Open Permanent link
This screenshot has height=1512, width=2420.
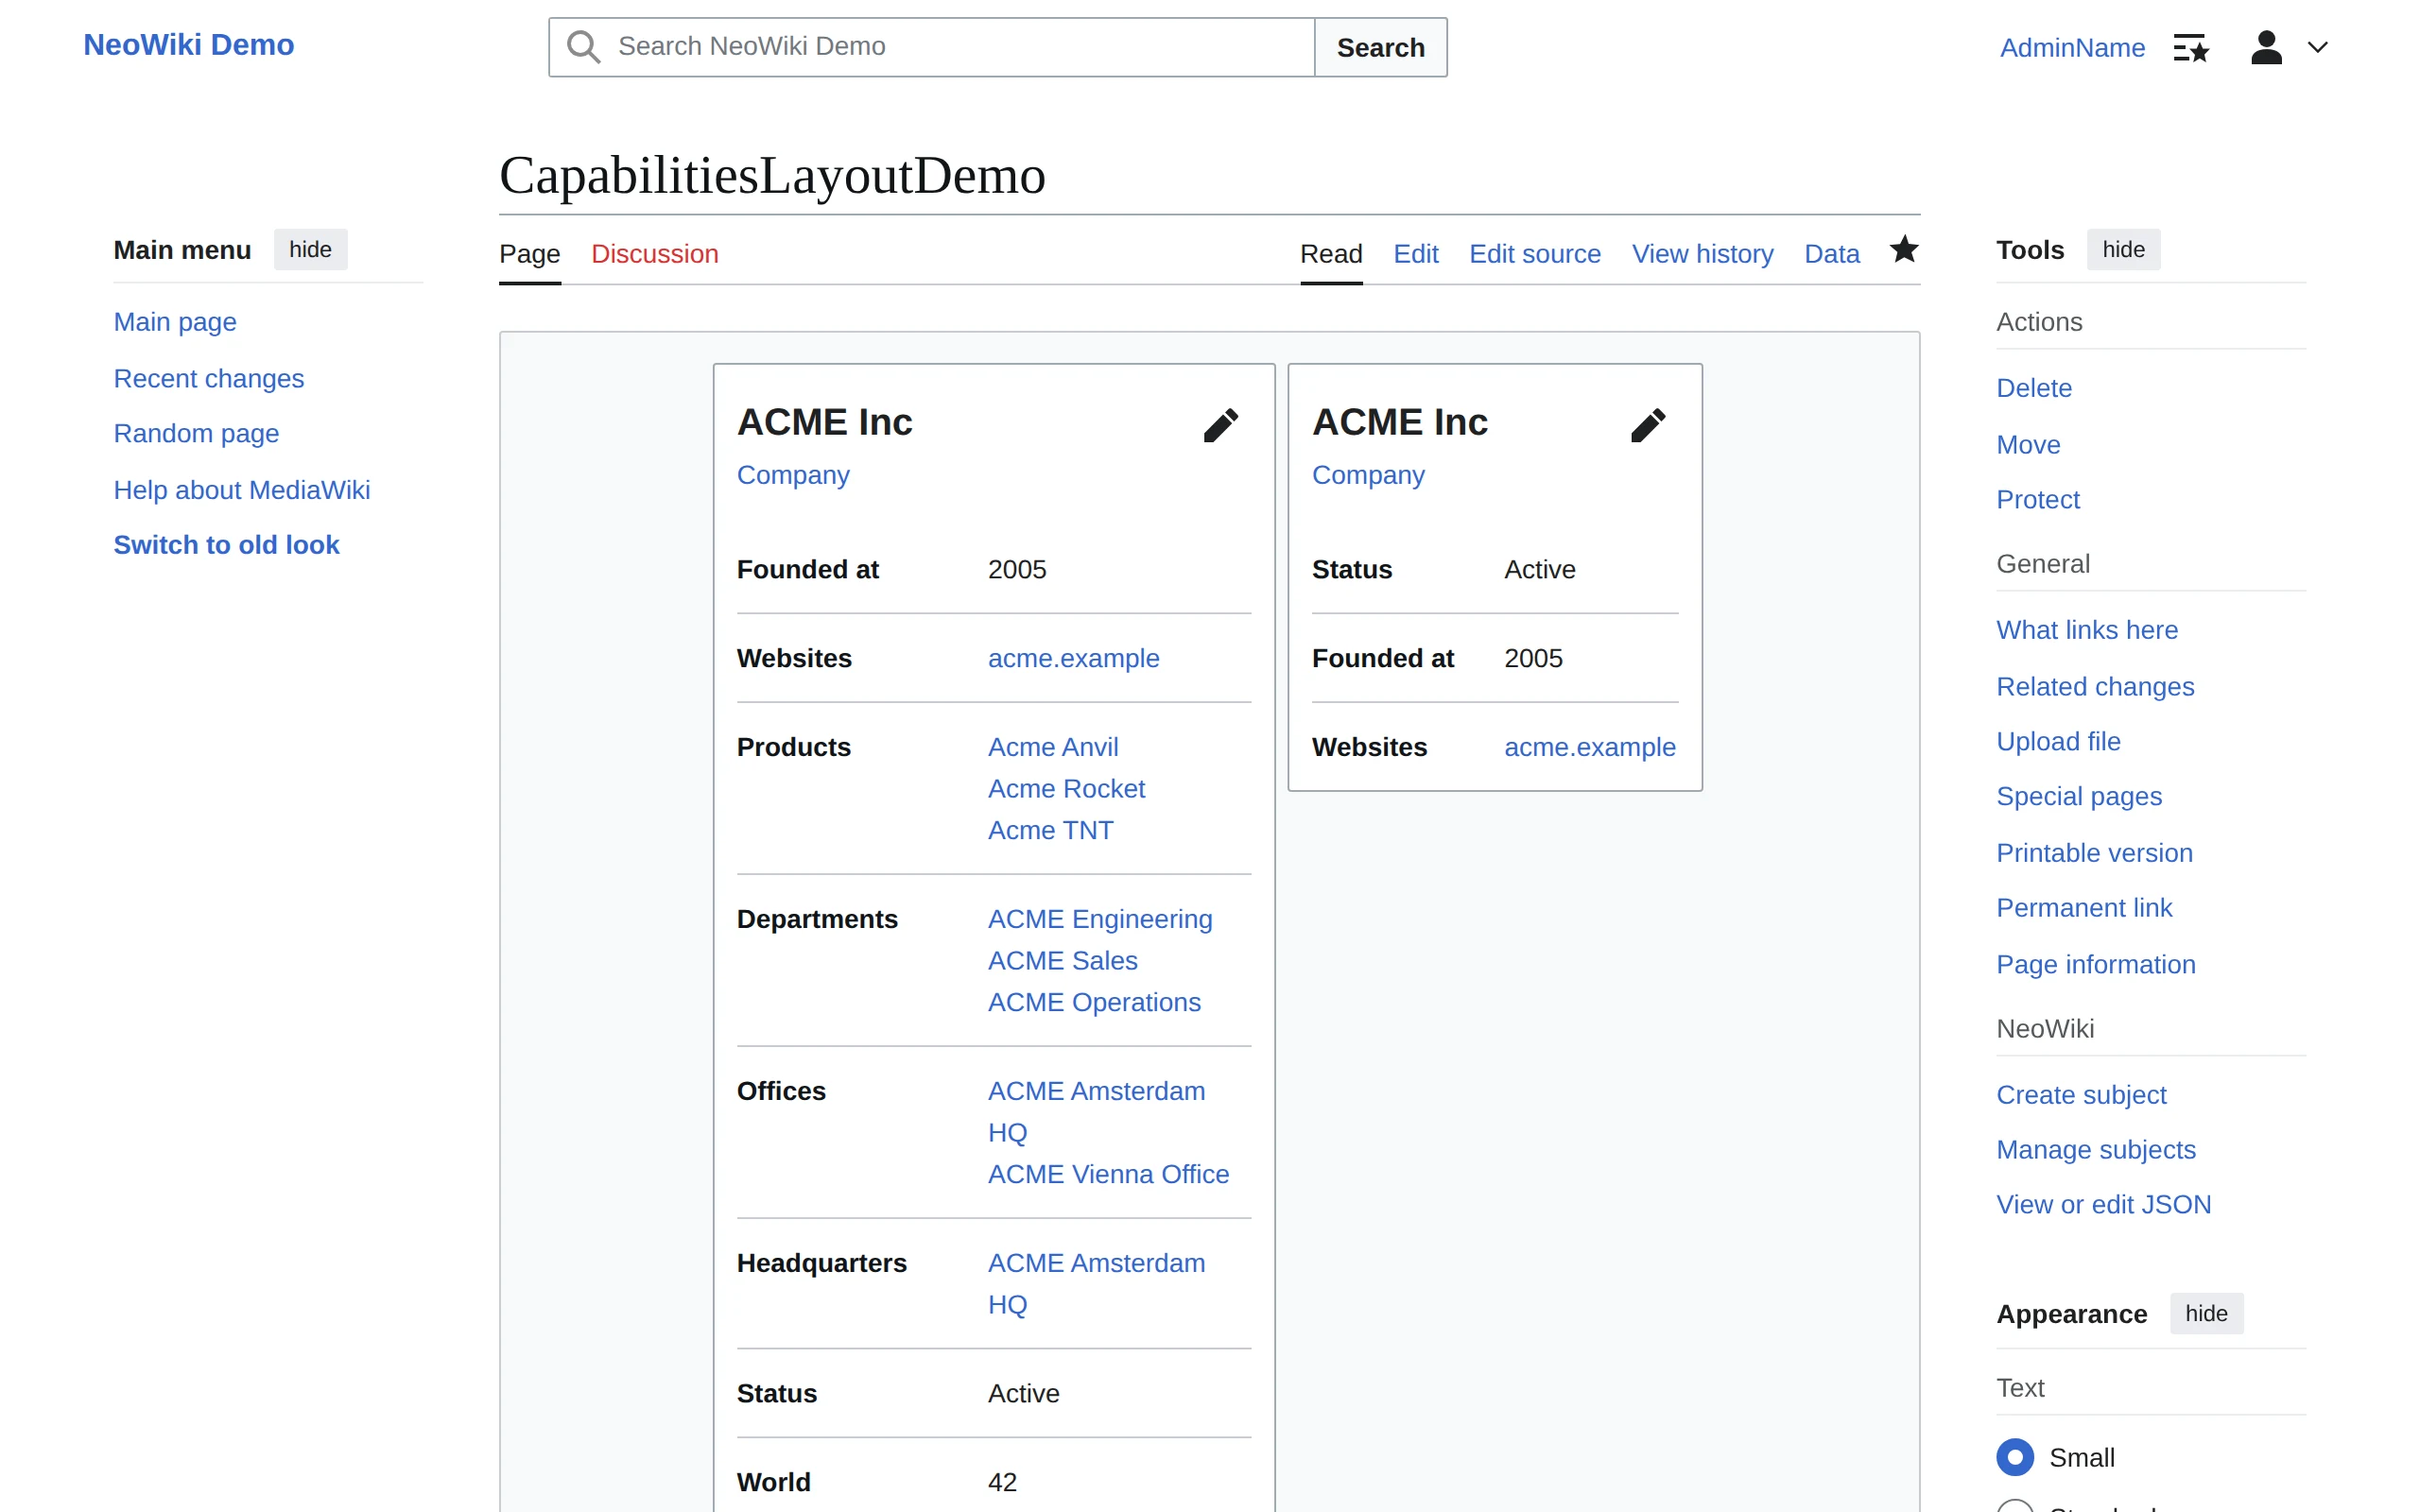coord(2084,908)
